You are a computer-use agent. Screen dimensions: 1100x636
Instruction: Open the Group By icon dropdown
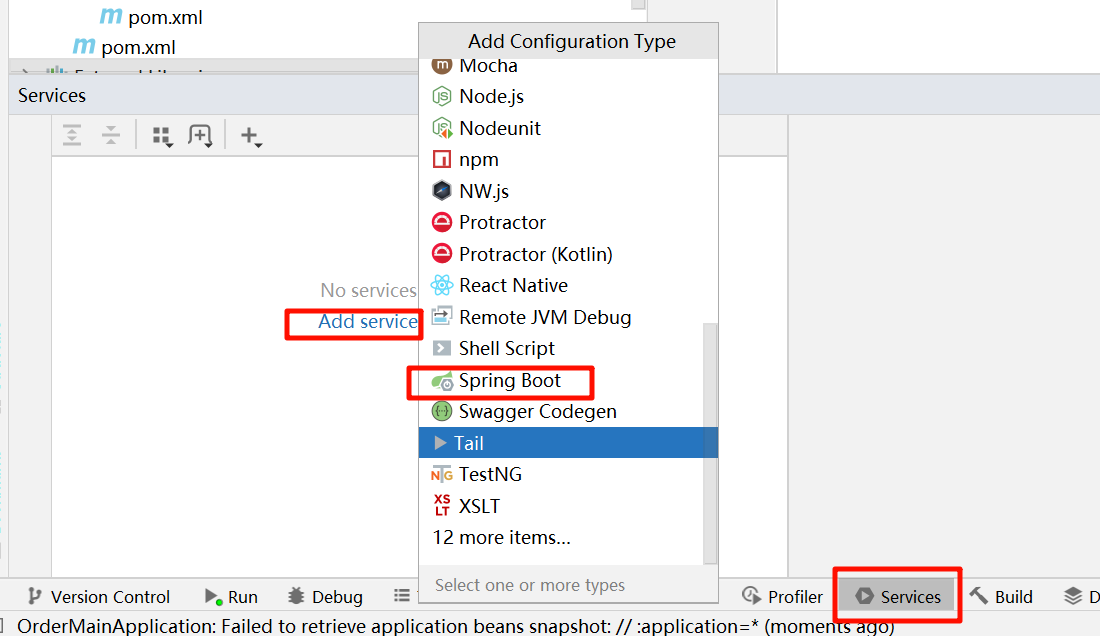point(163,136)
